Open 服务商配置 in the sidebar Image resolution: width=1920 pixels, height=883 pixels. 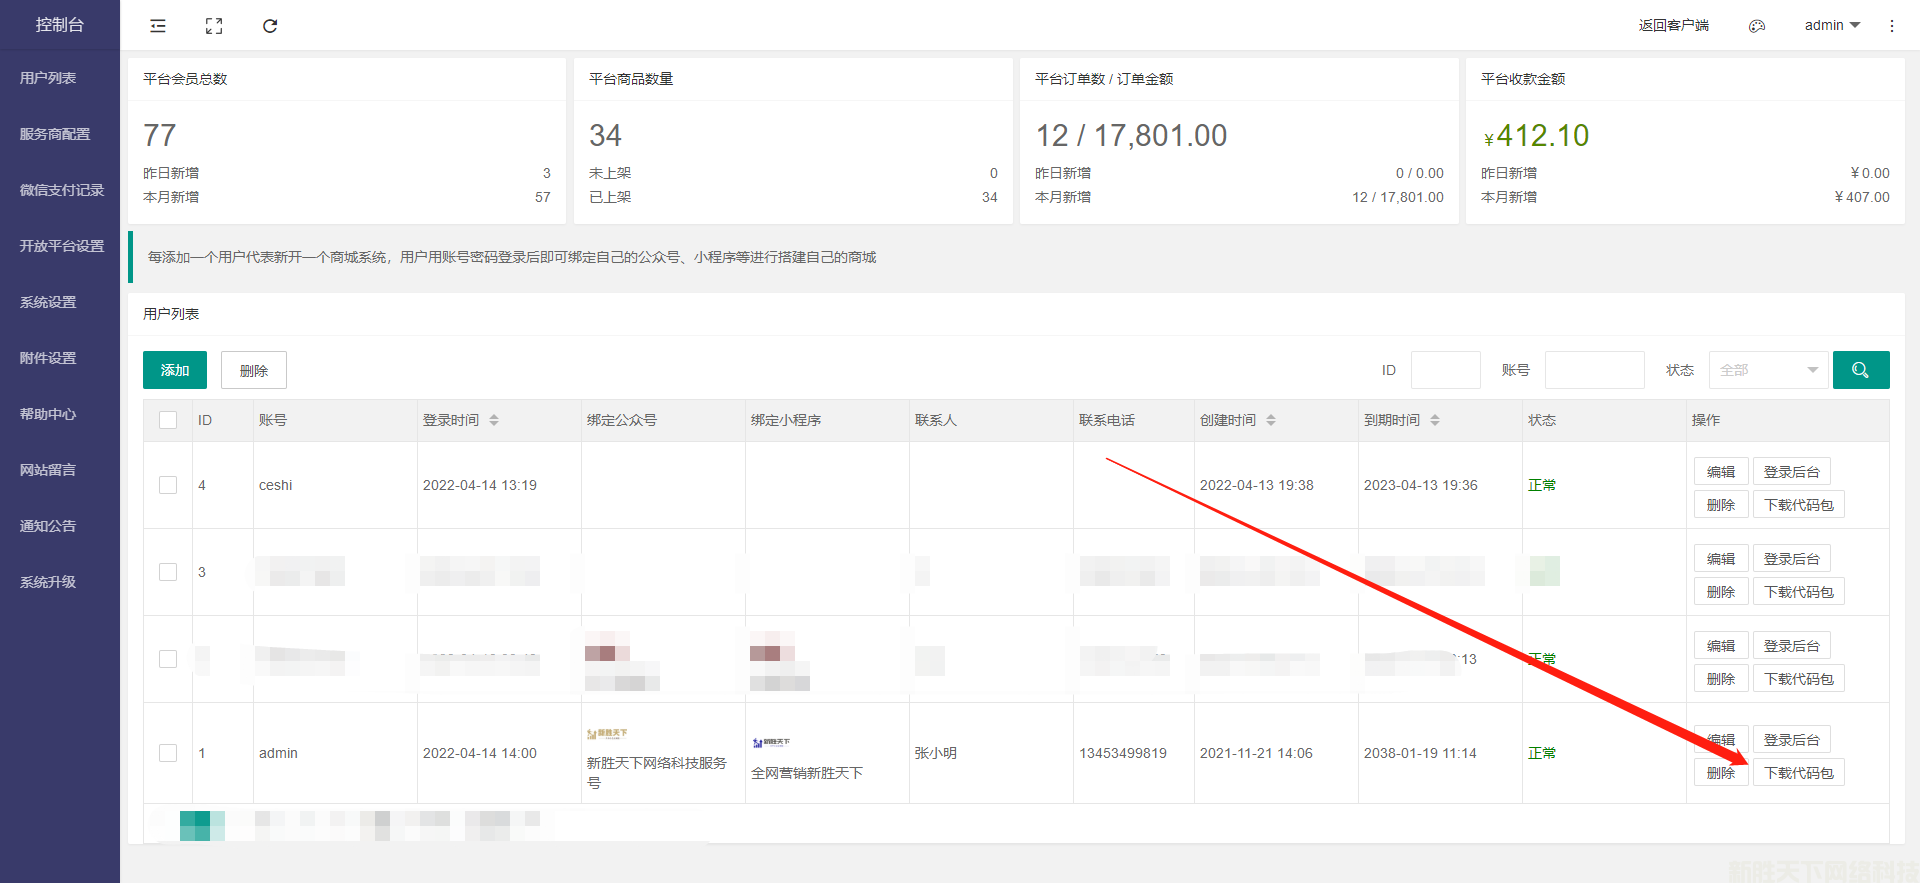pyautogui.click(x=55, y=134)
